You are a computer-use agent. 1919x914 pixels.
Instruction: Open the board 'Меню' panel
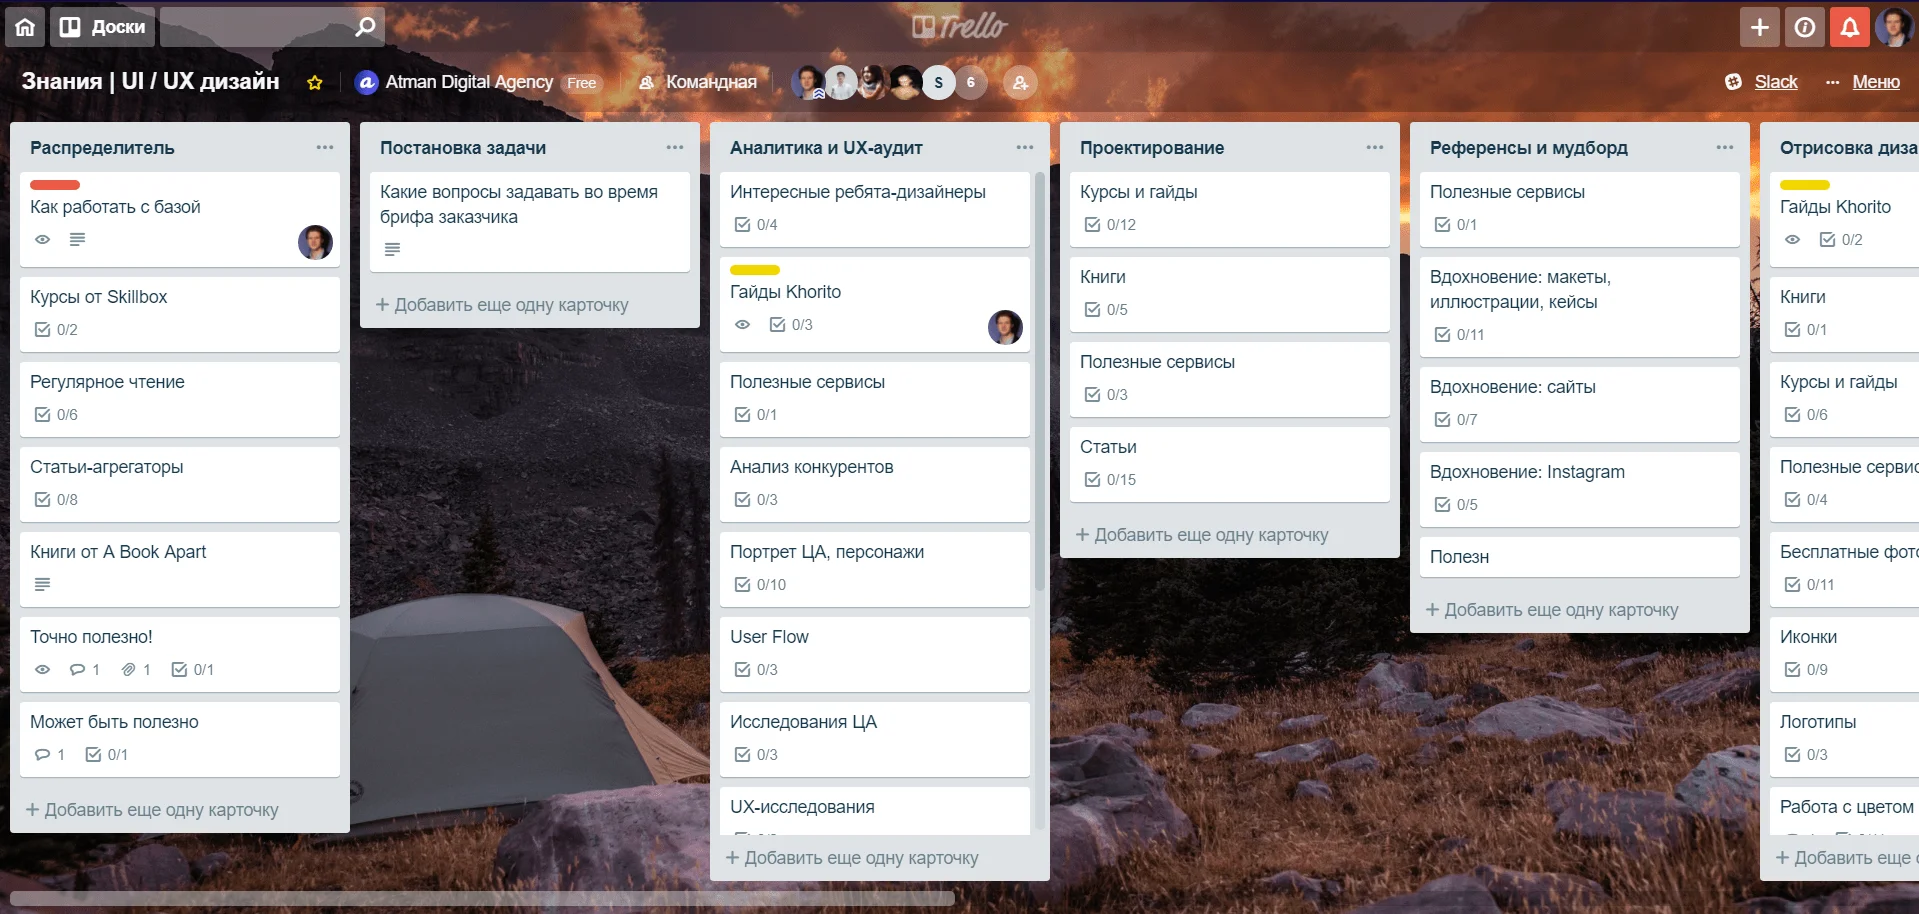click(x=1862, y=82)
